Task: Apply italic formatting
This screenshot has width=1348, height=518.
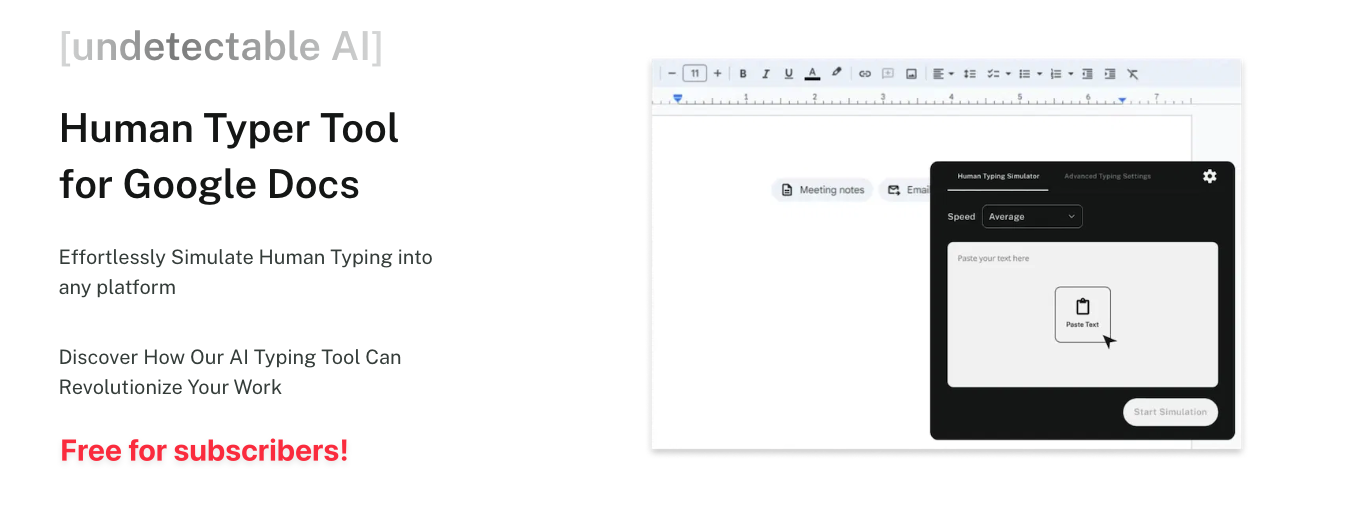Action: 766,74
